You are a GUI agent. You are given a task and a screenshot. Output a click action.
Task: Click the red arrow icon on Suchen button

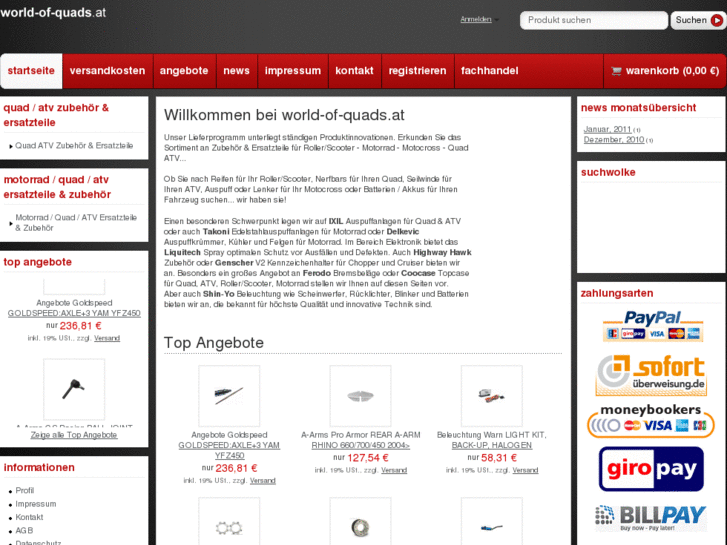point(717,20)
